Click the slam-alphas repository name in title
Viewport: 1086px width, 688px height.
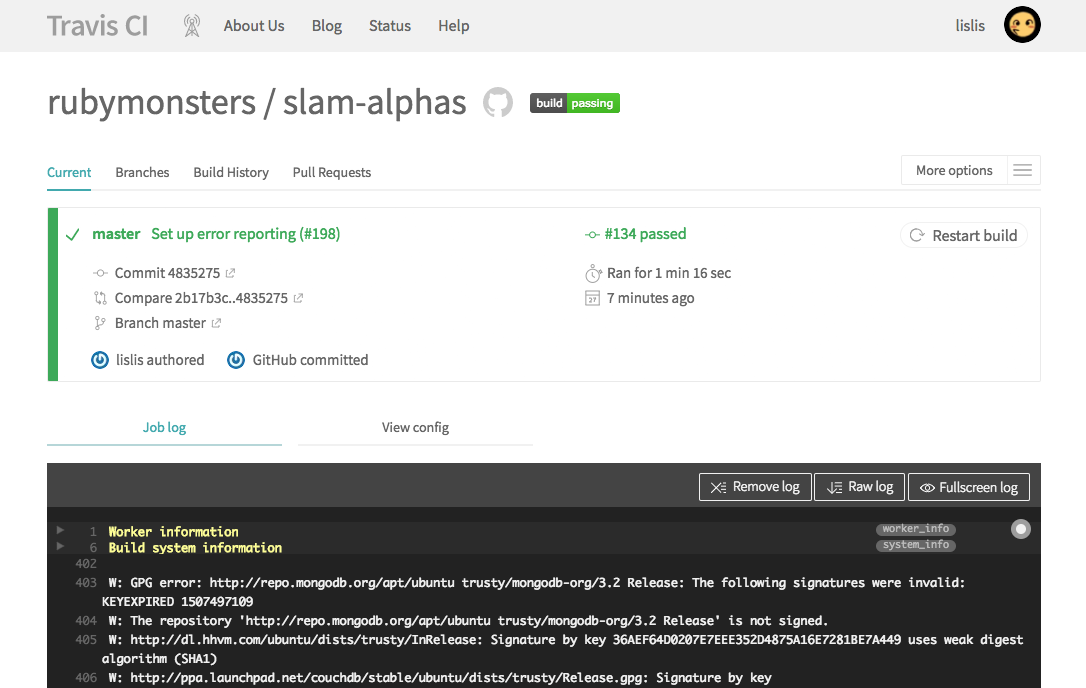[x=375, y=103]
